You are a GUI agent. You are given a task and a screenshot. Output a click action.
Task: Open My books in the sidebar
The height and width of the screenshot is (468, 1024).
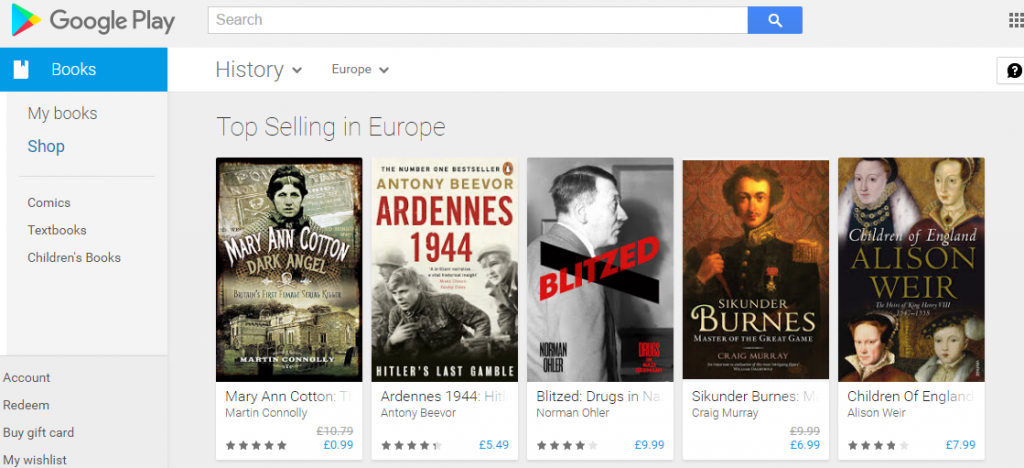coord(62,114)
